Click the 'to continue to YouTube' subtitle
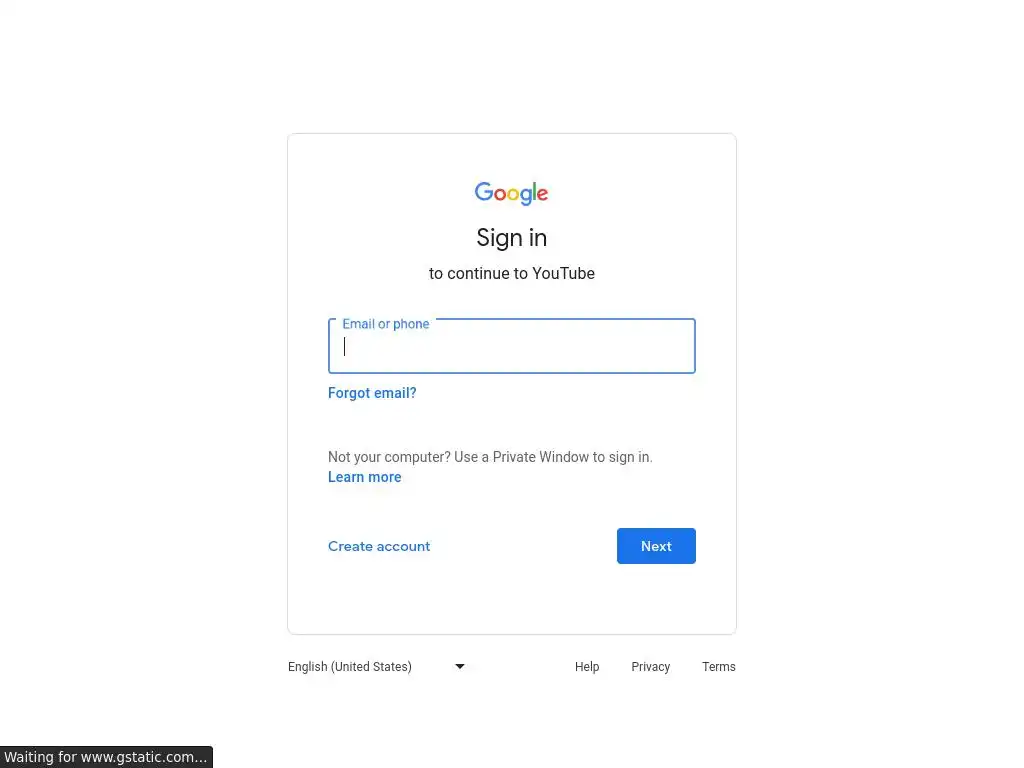 pos(511,274)
